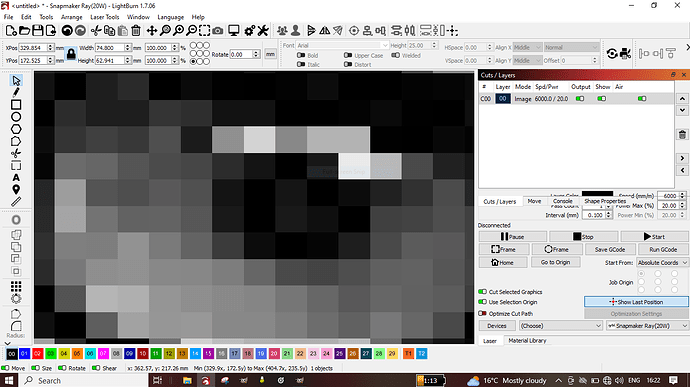
Task: Click the Save GCode button
Action: coord(609,249)
